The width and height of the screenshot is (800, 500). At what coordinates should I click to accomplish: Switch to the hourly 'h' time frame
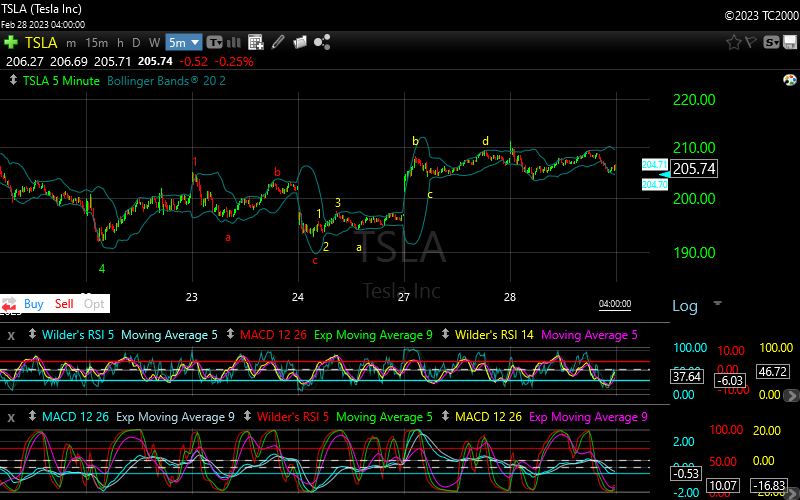pos(120,42)
